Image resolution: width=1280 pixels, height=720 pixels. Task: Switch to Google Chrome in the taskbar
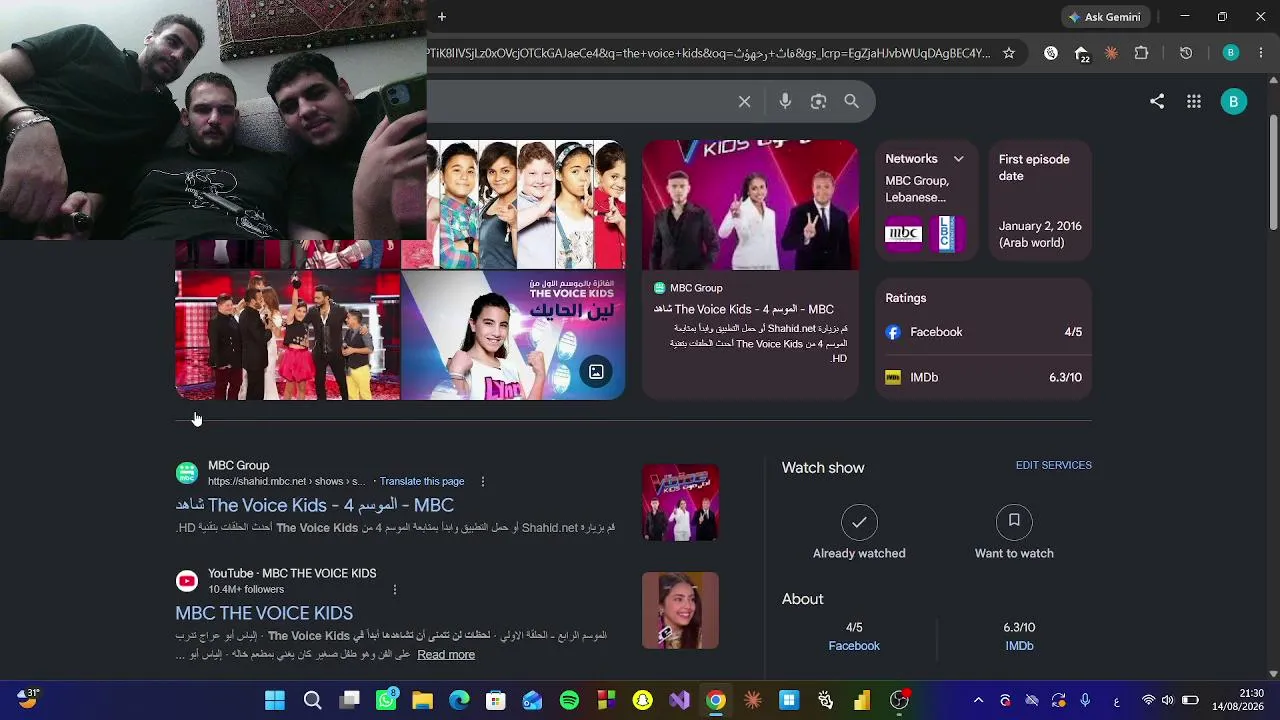(x=716, y=700)
